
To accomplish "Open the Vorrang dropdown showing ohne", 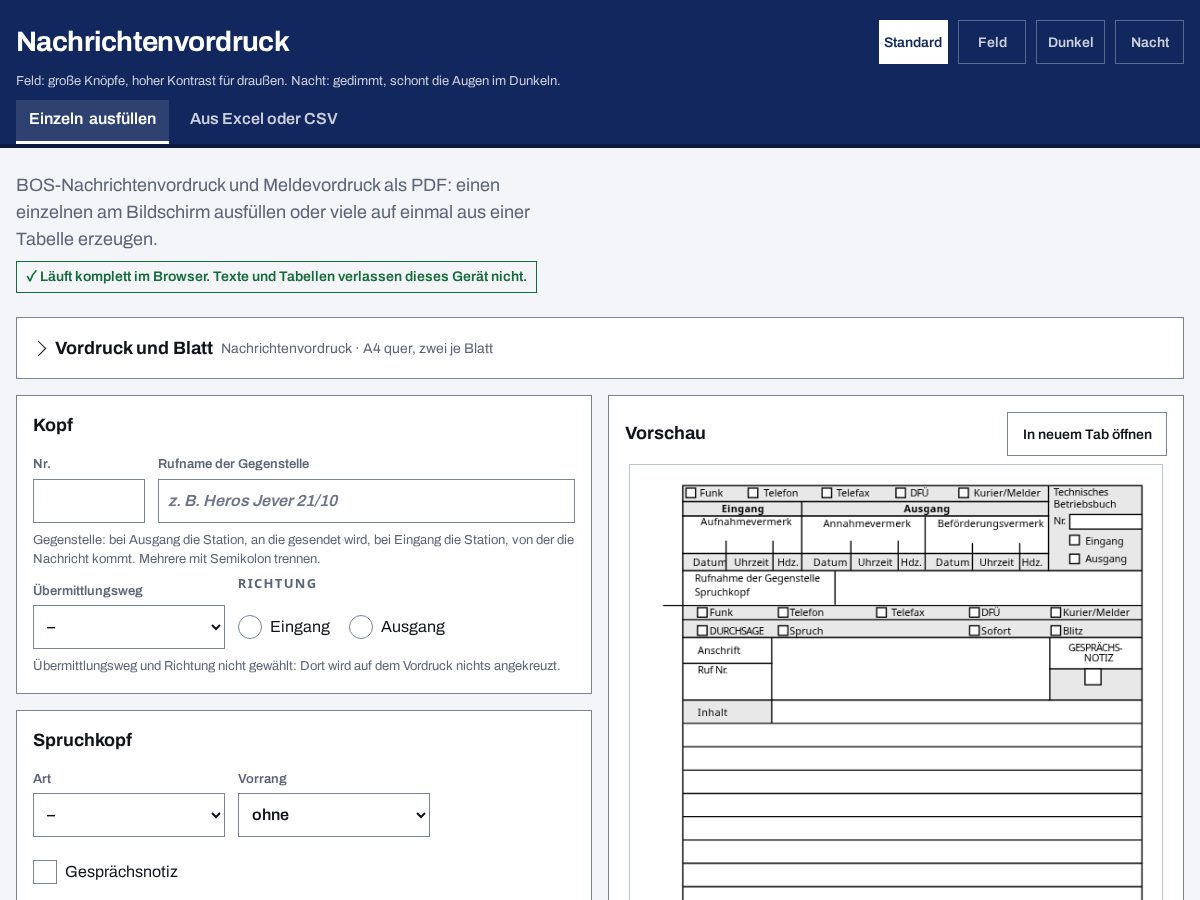I will tap(334, 815).
